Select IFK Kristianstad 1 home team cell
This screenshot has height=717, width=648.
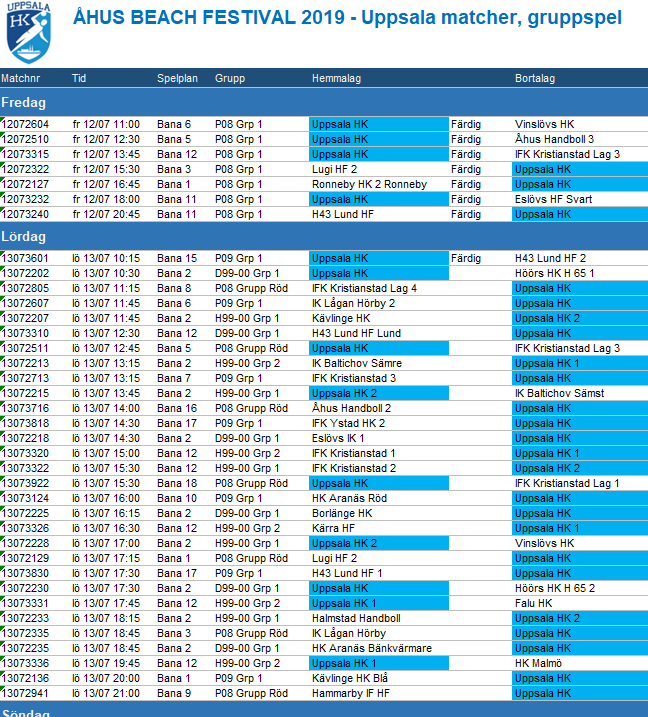pos(353,454)
